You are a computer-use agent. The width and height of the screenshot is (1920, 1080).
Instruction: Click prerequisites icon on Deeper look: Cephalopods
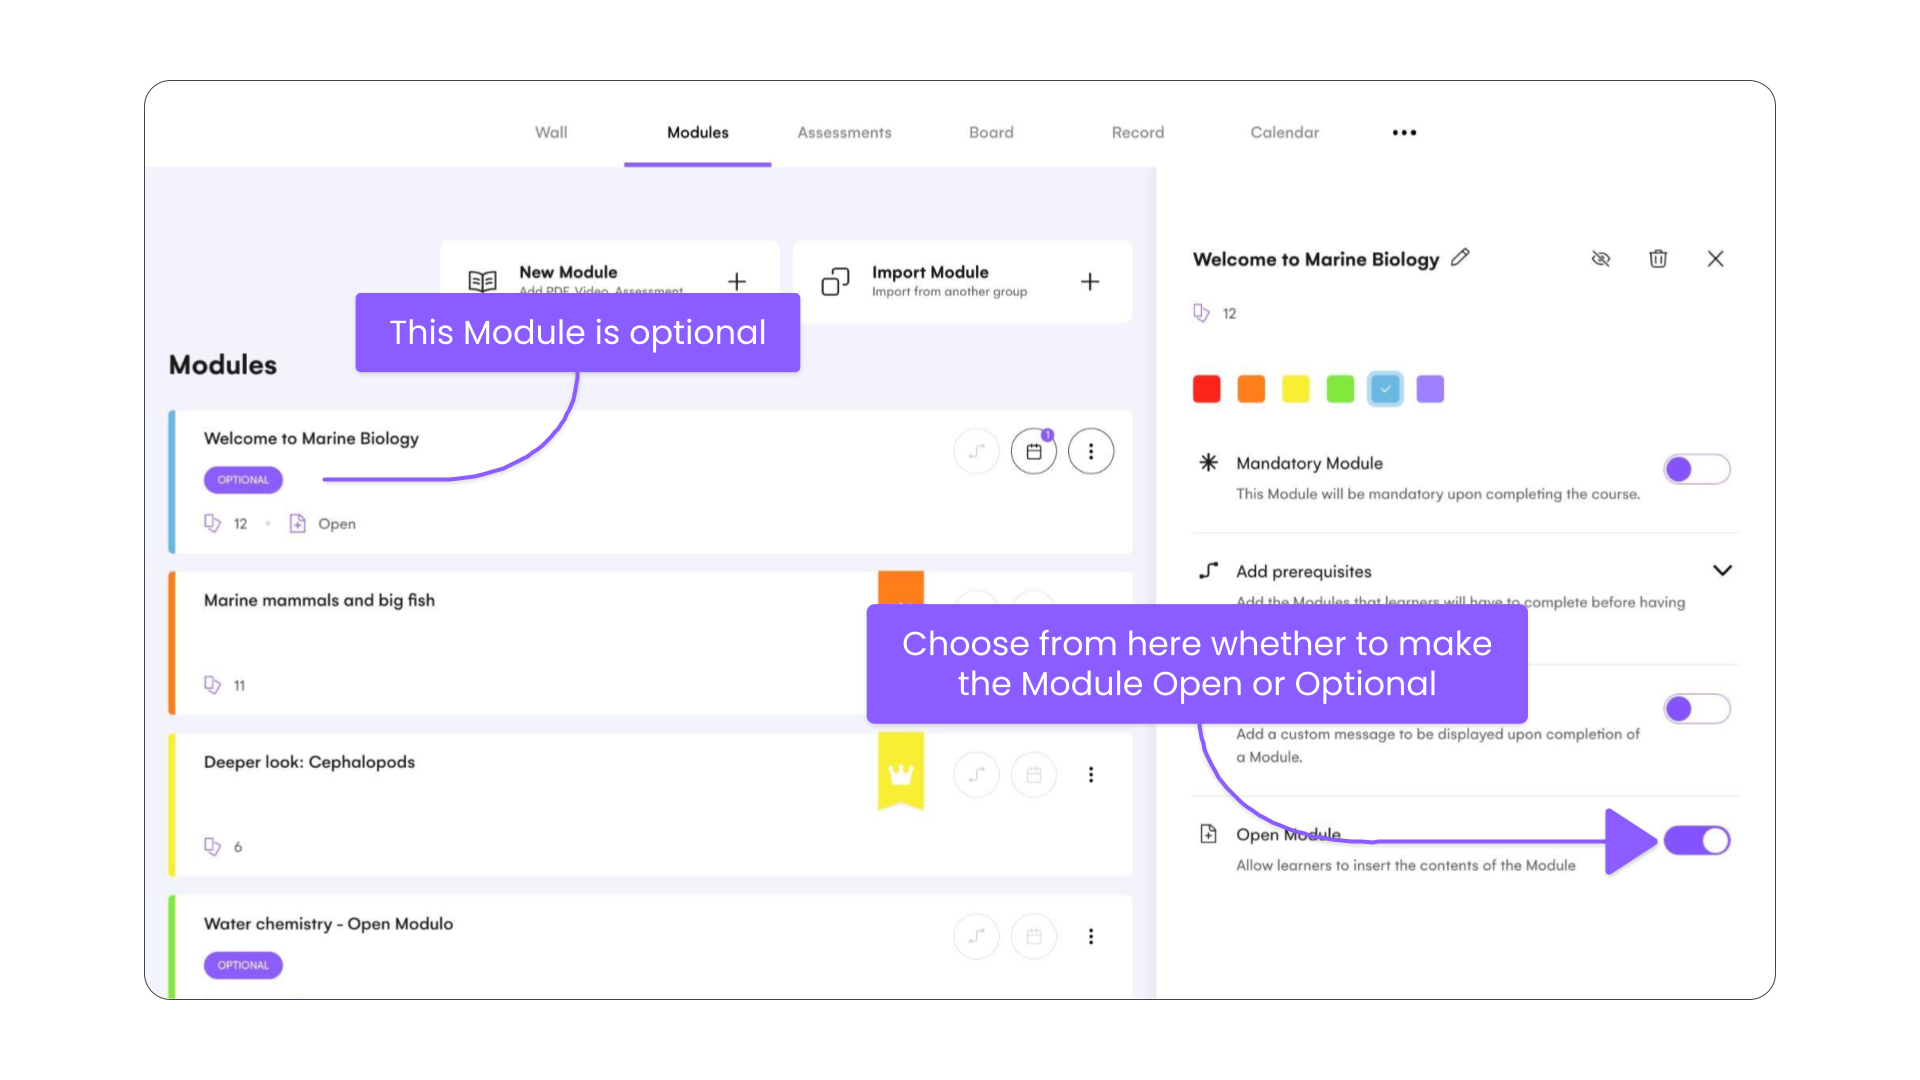(977, 775)
